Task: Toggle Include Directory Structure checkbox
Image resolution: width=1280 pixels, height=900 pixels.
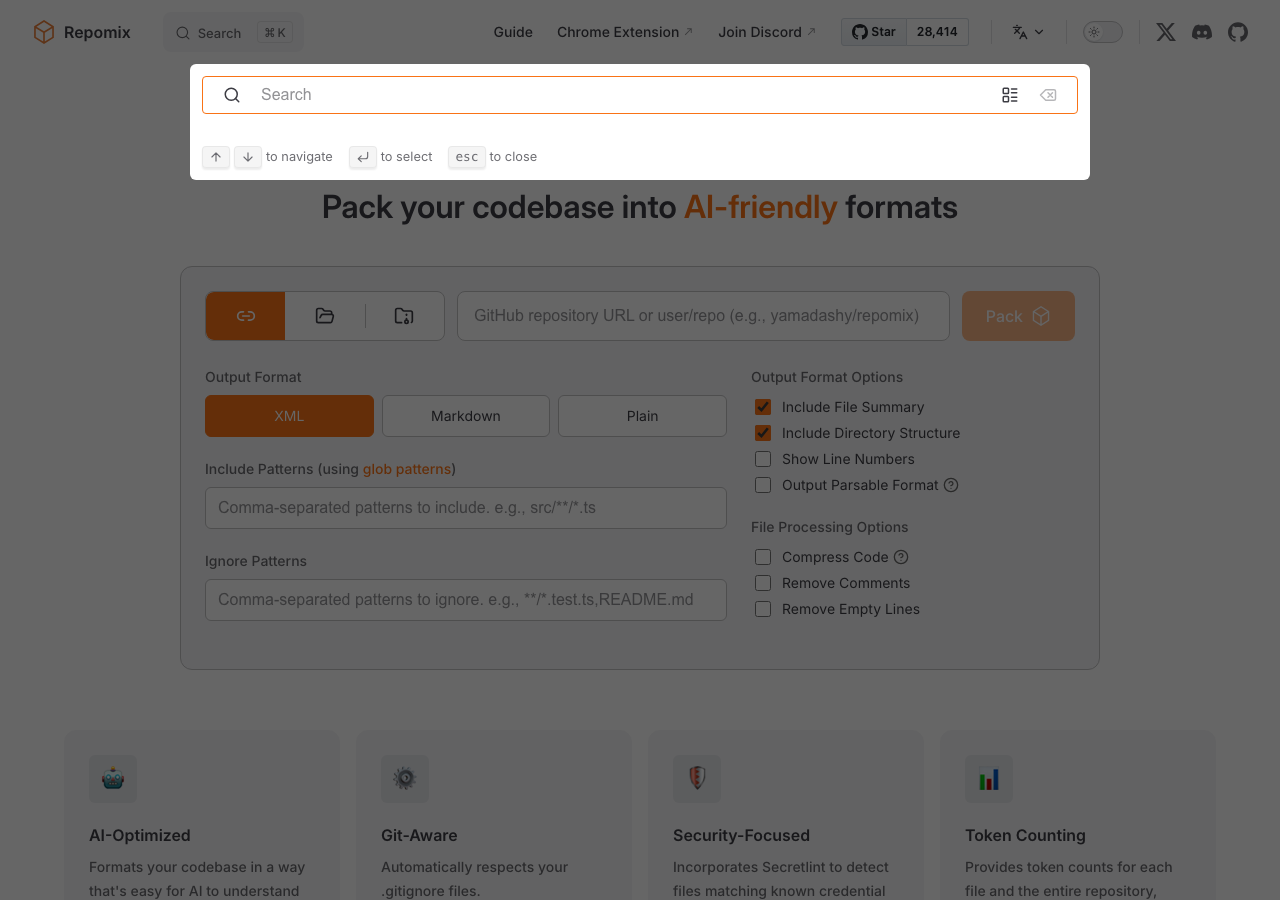Action: click(763, 433)
